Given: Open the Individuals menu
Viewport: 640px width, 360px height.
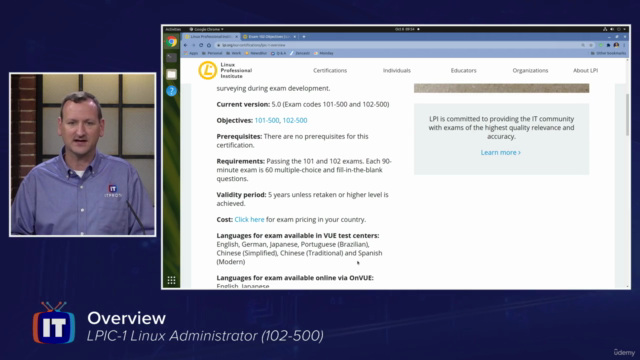Looking at the screenshot, I should point(397,71).
